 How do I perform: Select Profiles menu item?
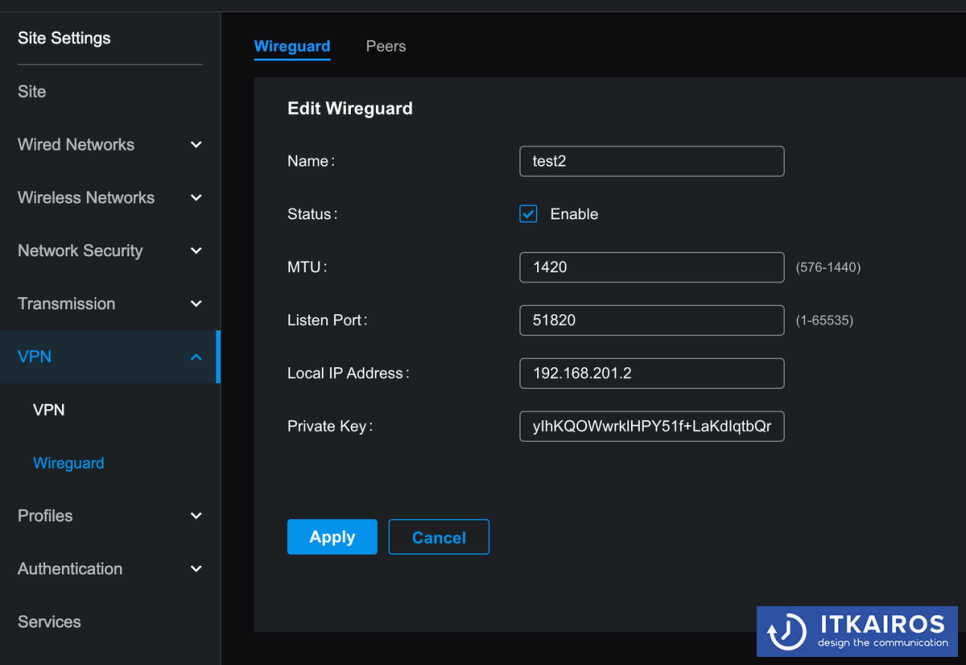(x=45, y=516)
